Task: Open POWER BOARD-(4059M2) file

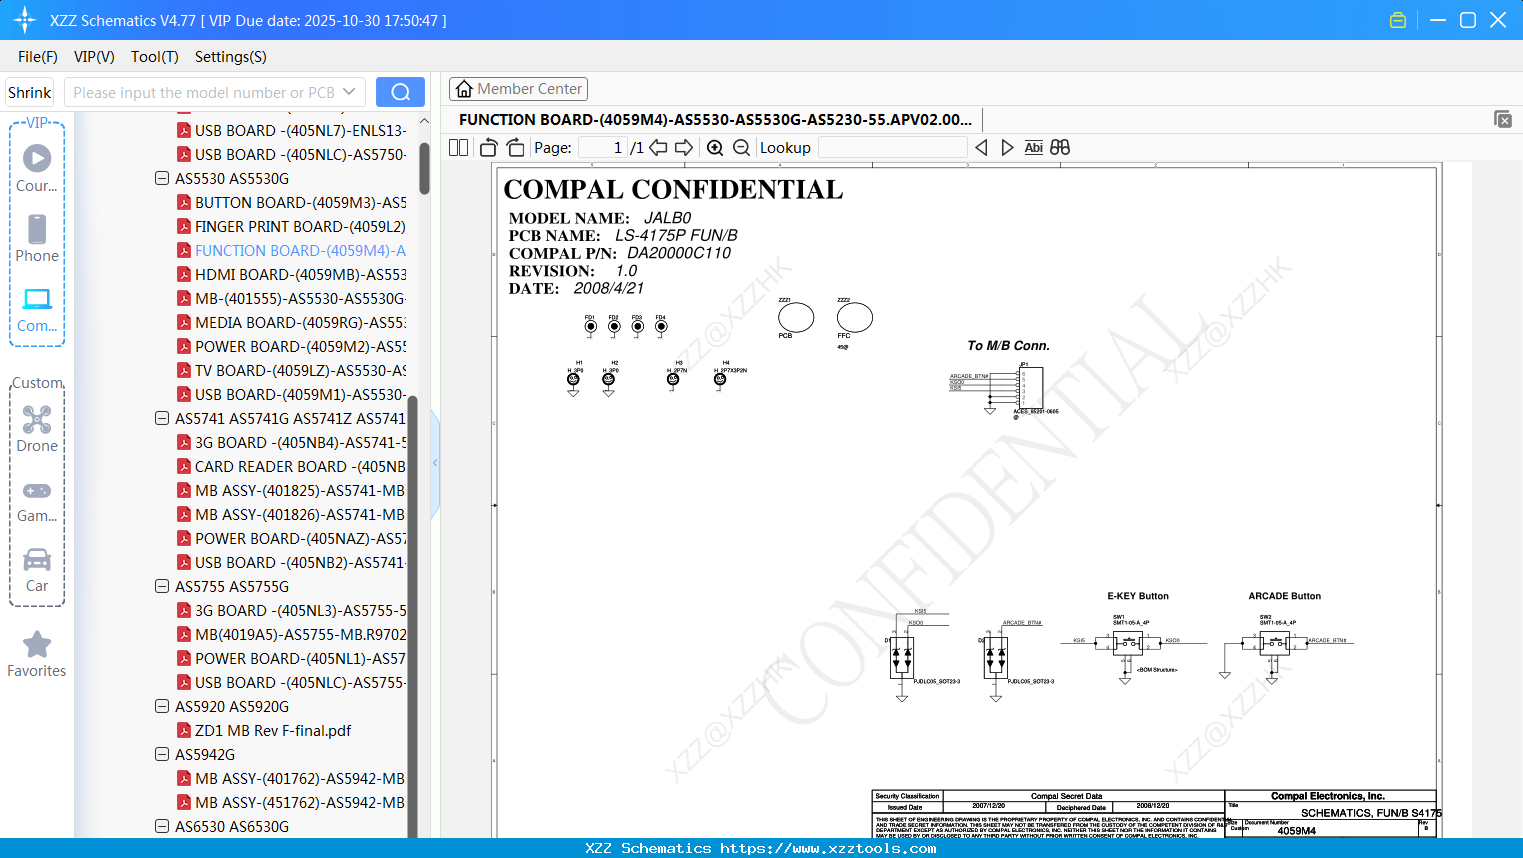Action: click(292, 347)
